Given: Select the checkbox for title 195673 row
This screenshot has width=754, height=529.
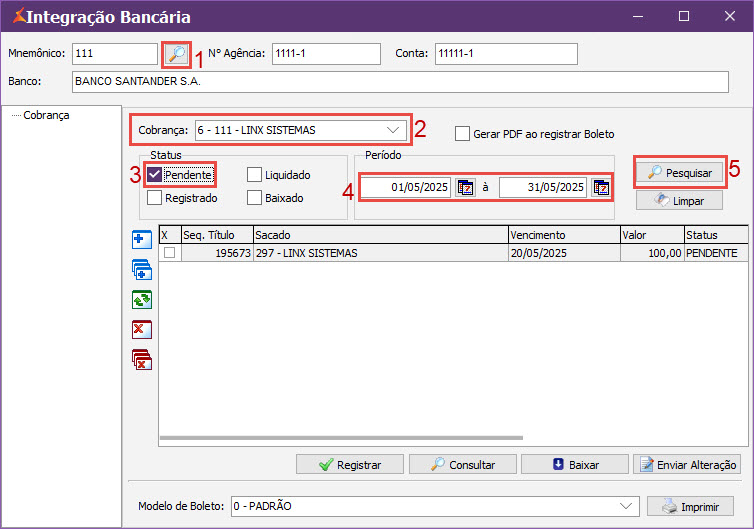Looking at the screenshot, I should [x=169, y=252].
